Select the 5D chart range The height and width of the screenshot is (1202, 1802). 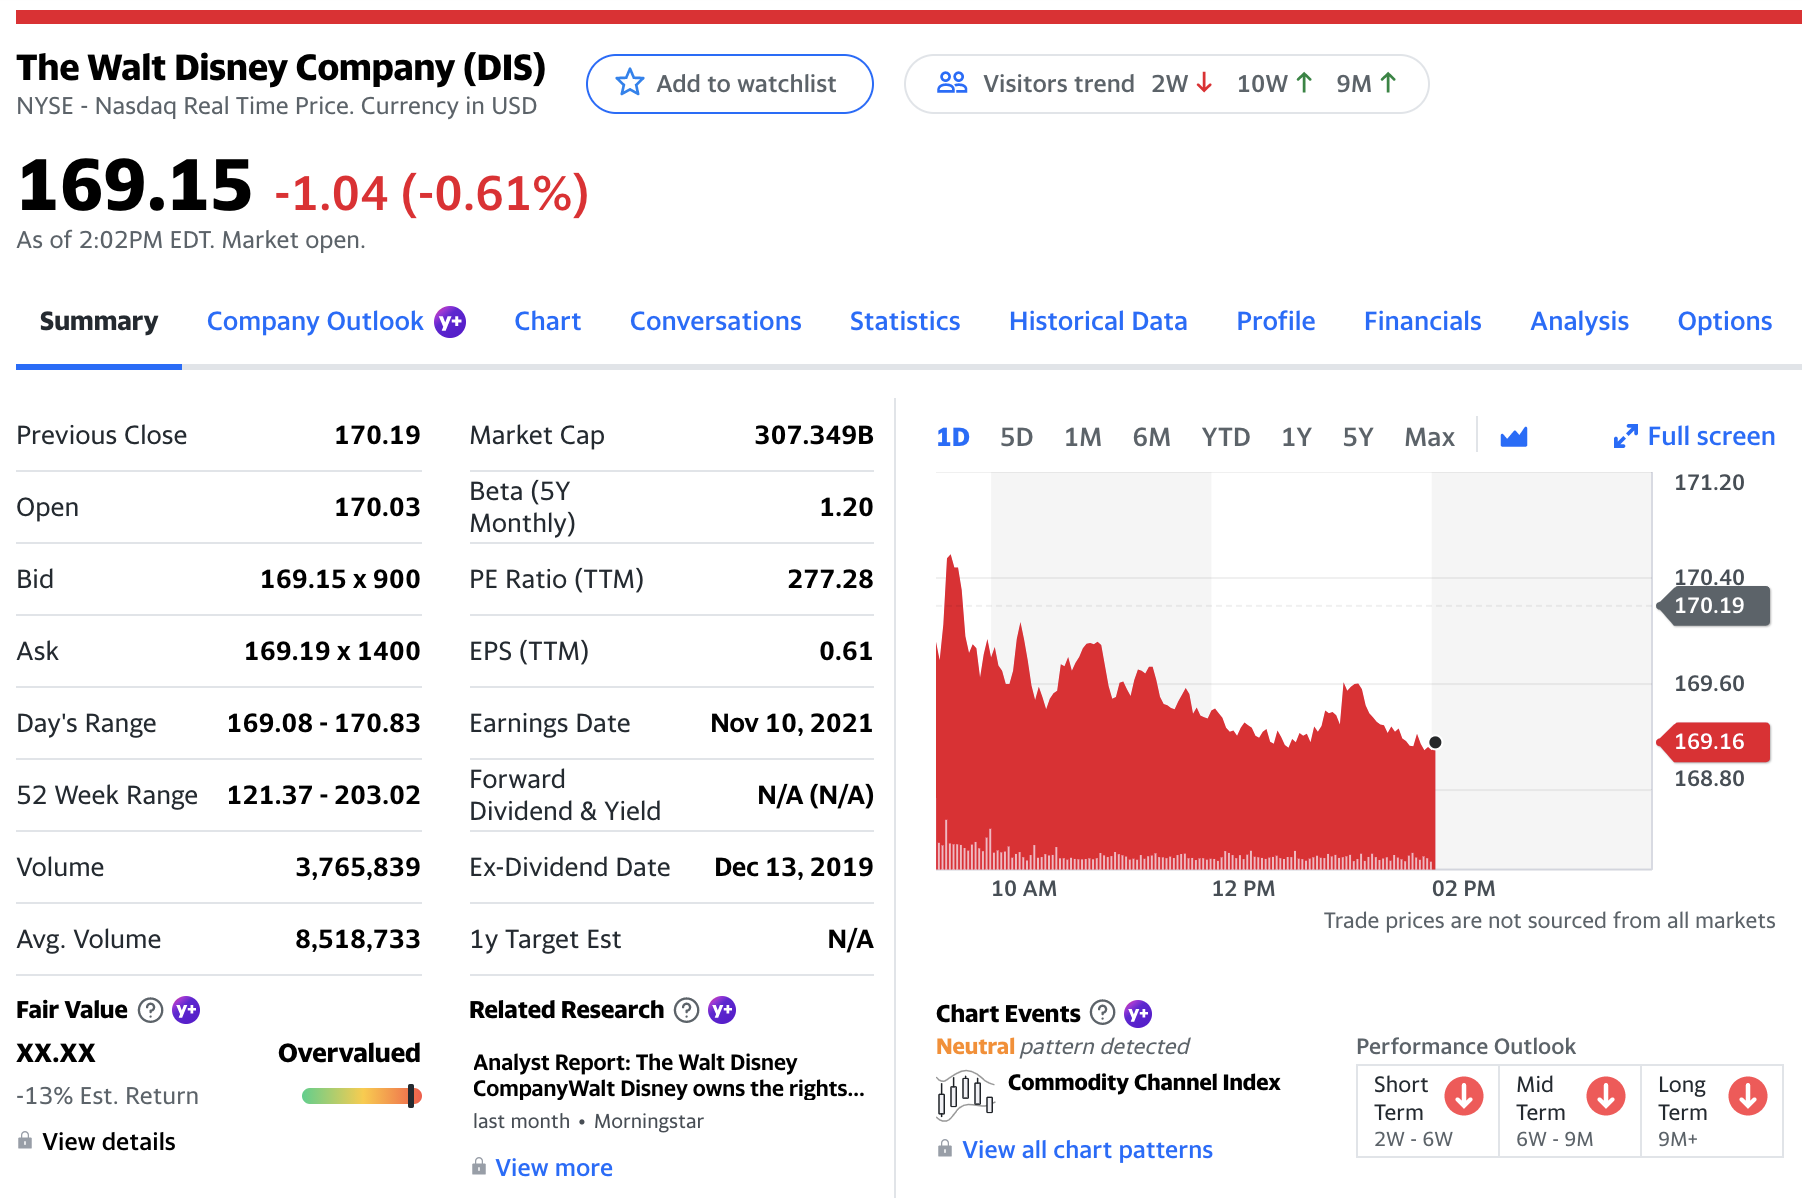point(1016,437)
